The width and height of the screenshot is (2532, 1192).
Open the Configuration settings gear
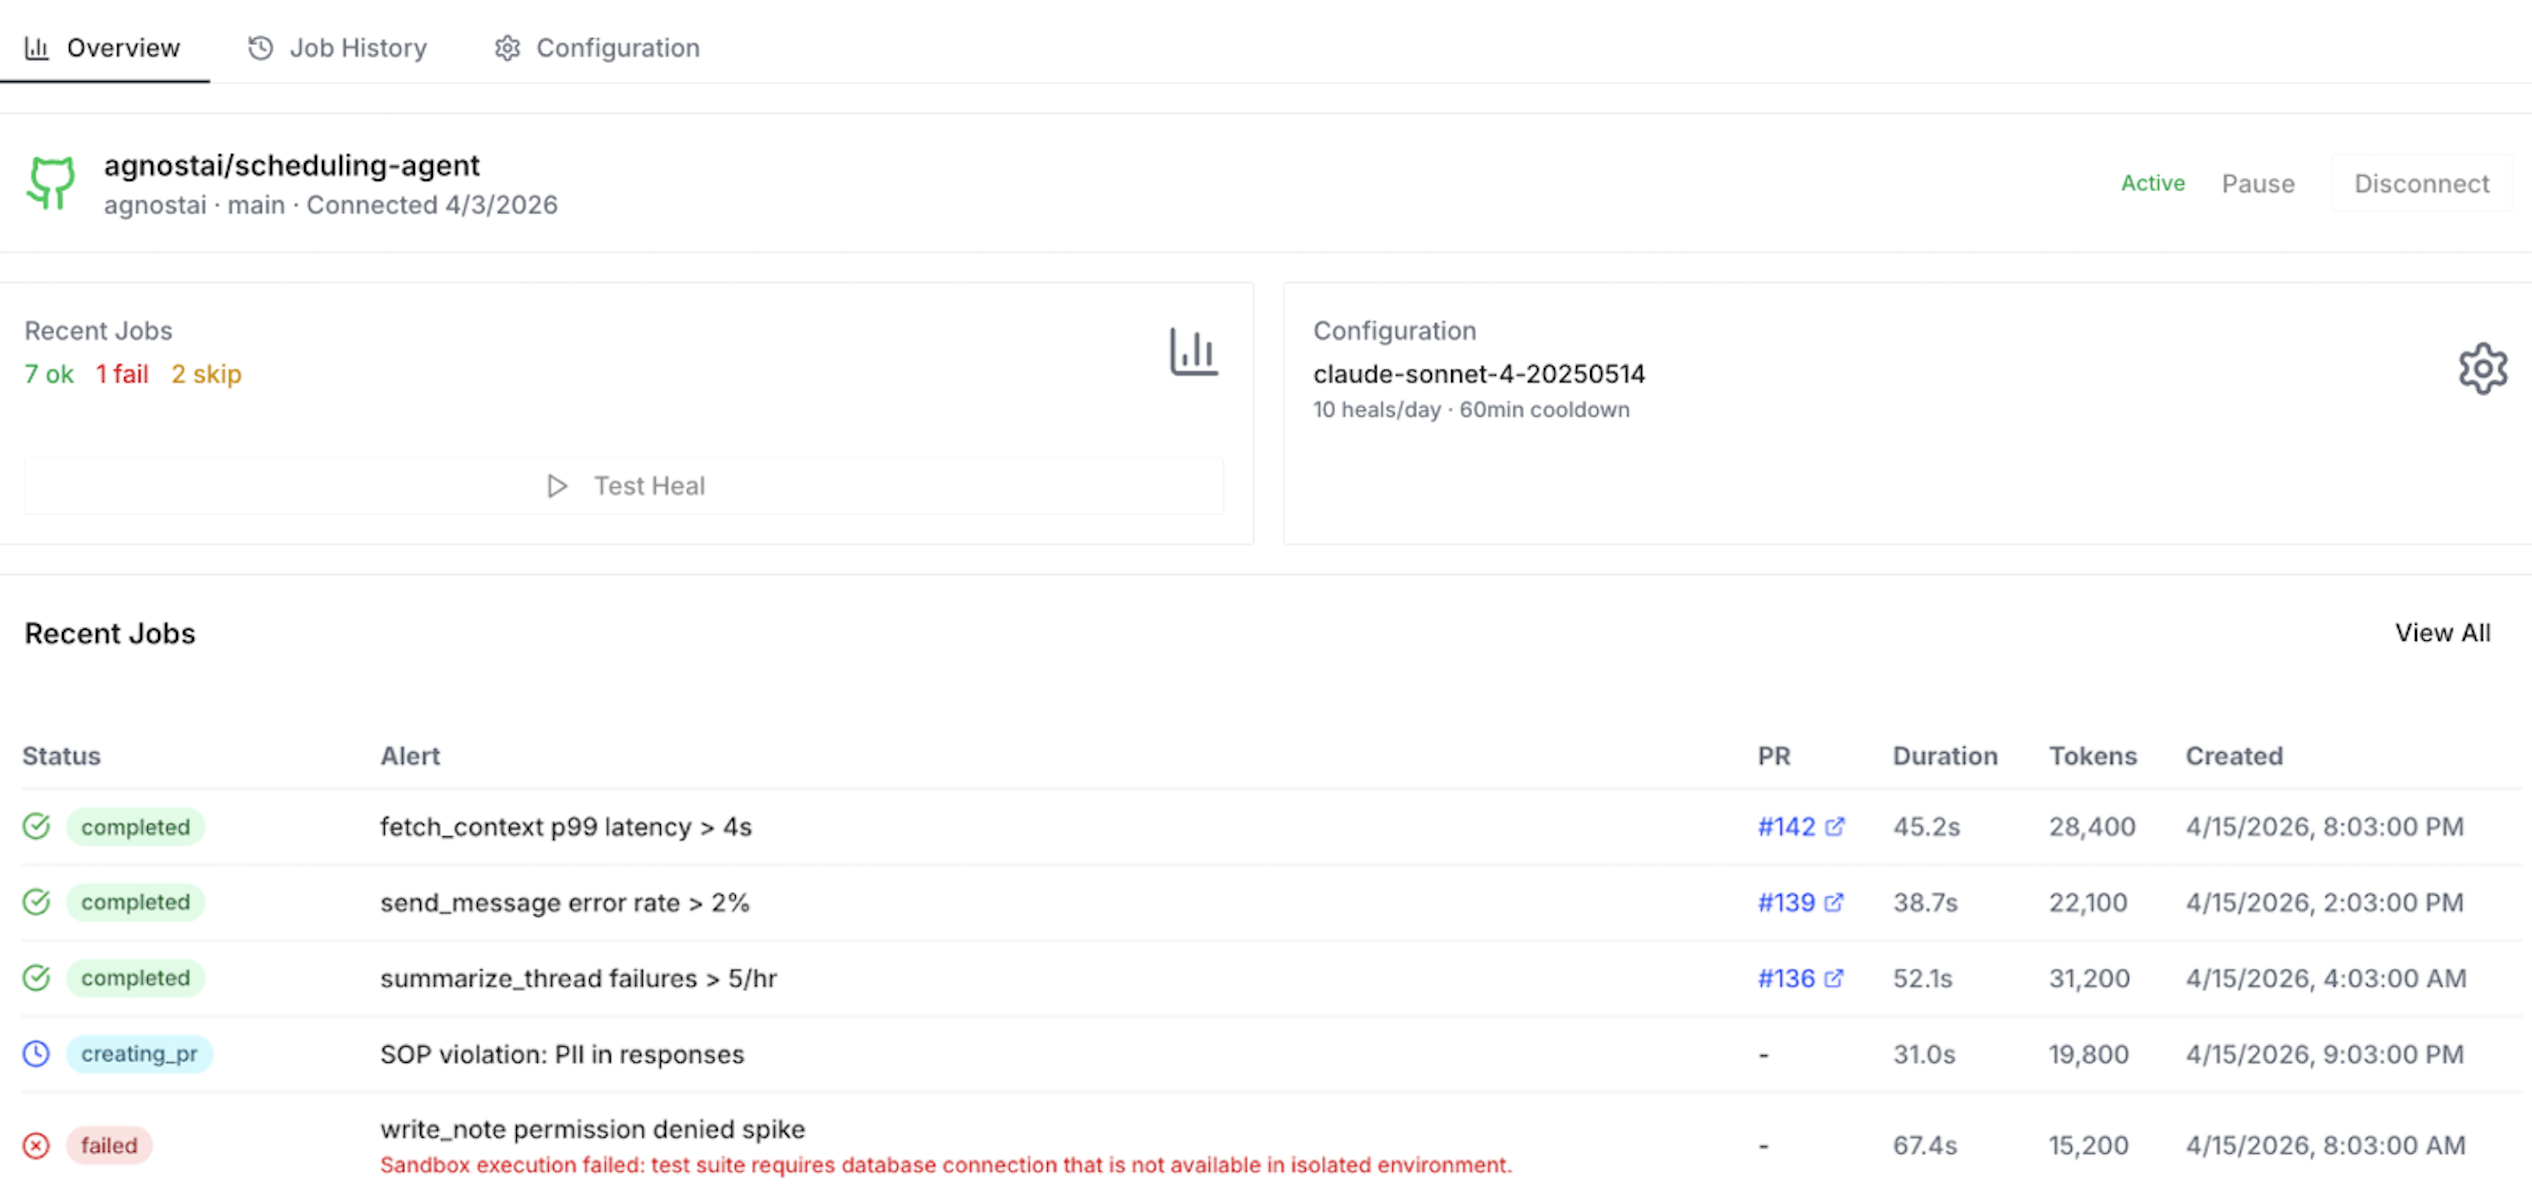pos(2482,368)
